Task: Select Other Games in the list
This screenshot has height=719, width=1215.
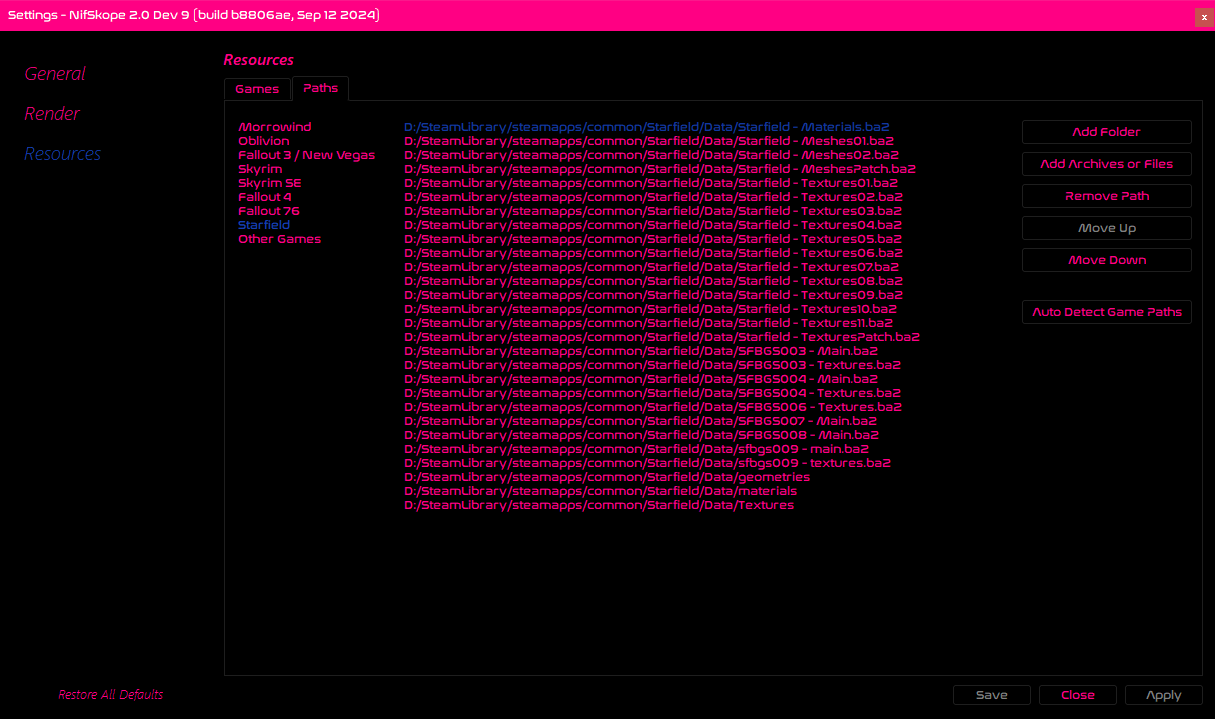Action: [x=280, y=239]
